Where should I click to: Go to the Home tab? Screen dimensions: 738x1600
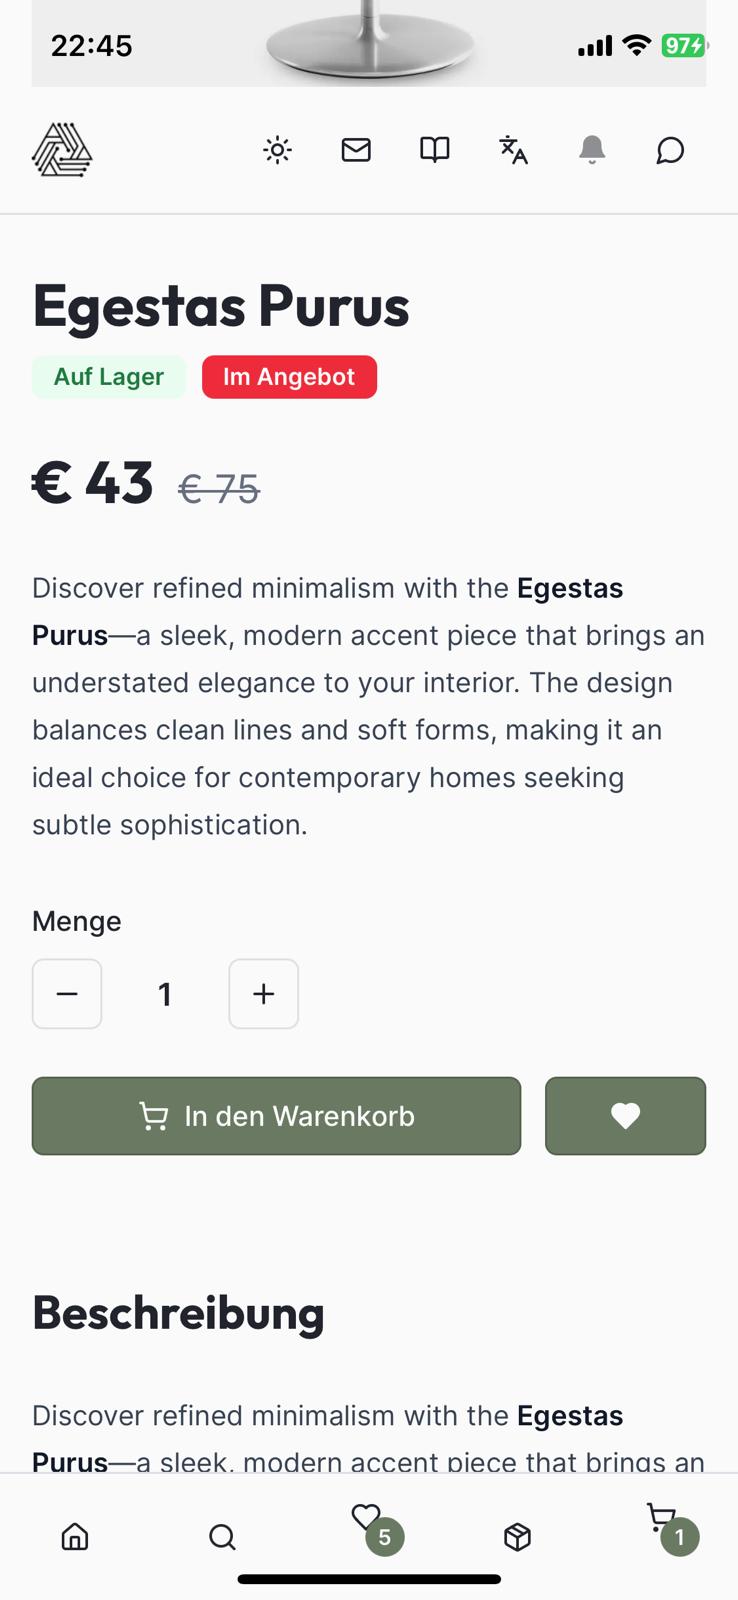tap(75, 1536)
